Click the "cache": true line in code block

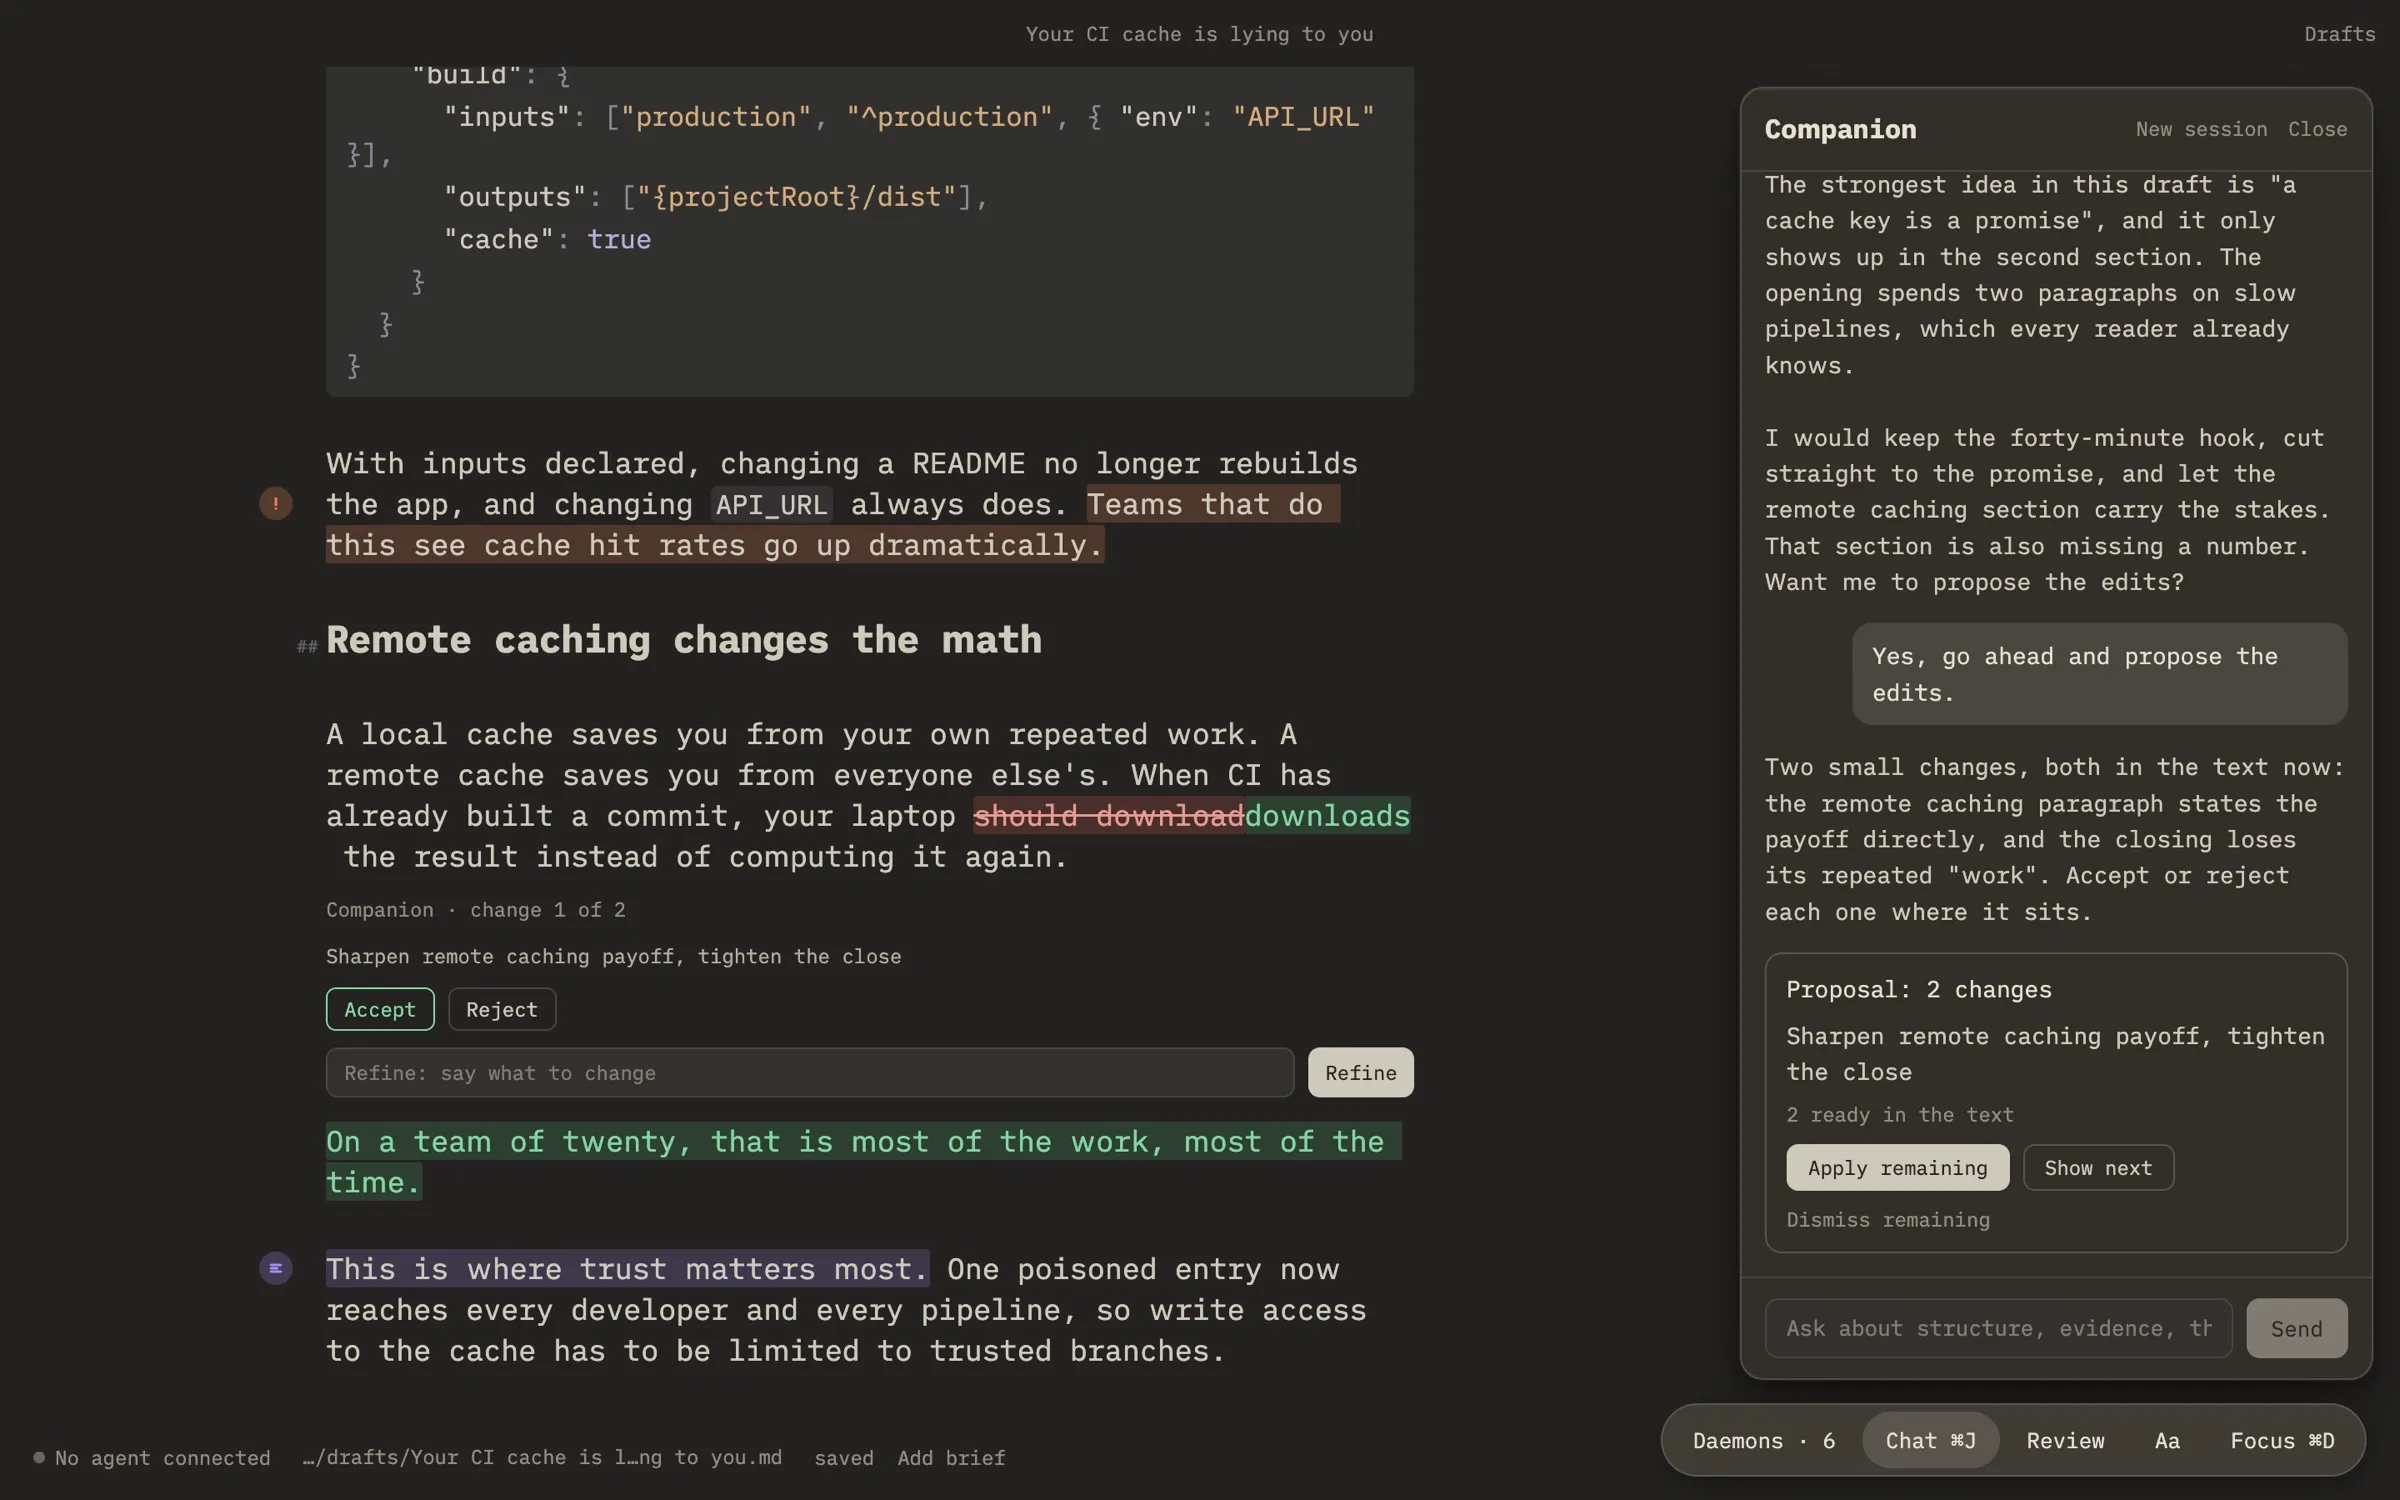click(547, 239)
